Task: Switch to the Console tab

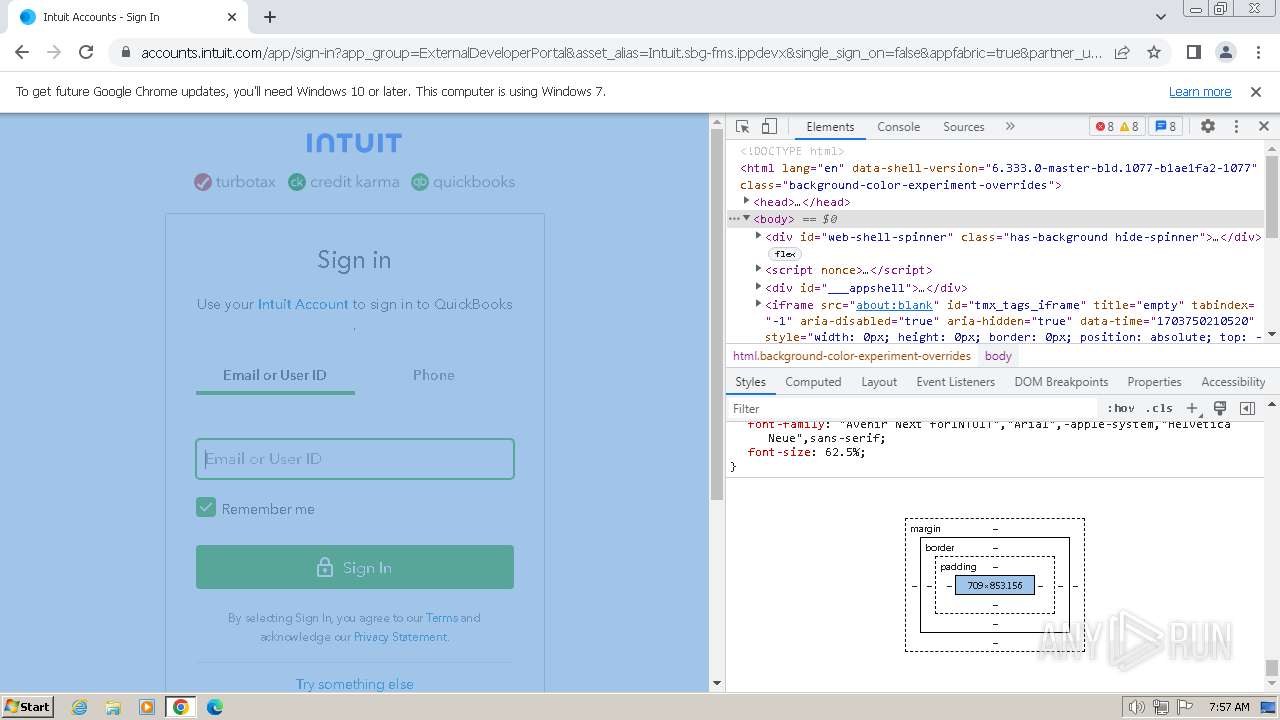Action: [898, 127]
